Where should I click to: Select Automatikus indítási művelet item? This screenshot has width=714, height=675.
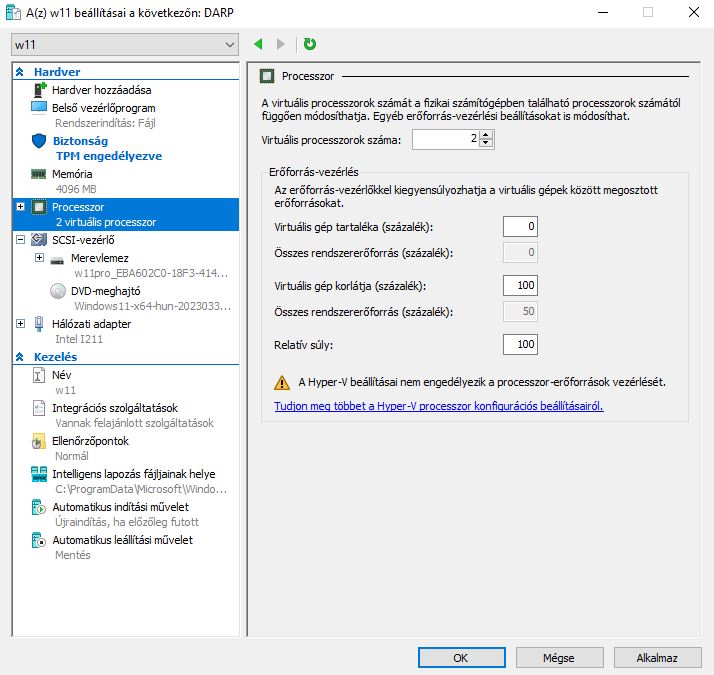tap(120, 507)
